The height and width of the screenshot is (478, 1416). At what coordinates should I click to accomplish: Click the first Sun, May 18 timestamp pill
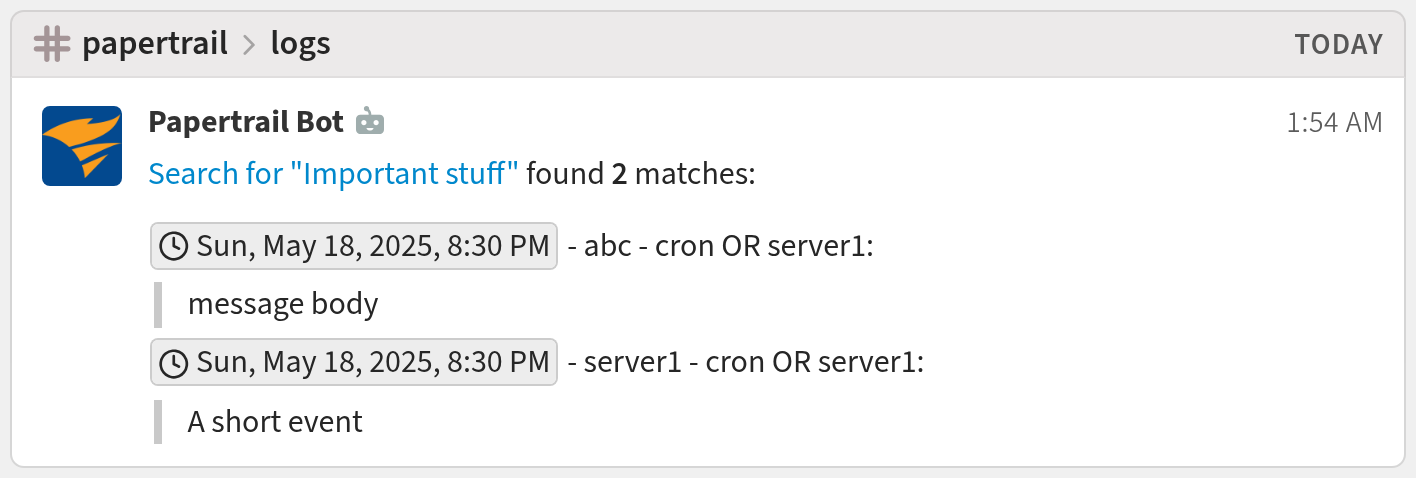tap(354, 246)
